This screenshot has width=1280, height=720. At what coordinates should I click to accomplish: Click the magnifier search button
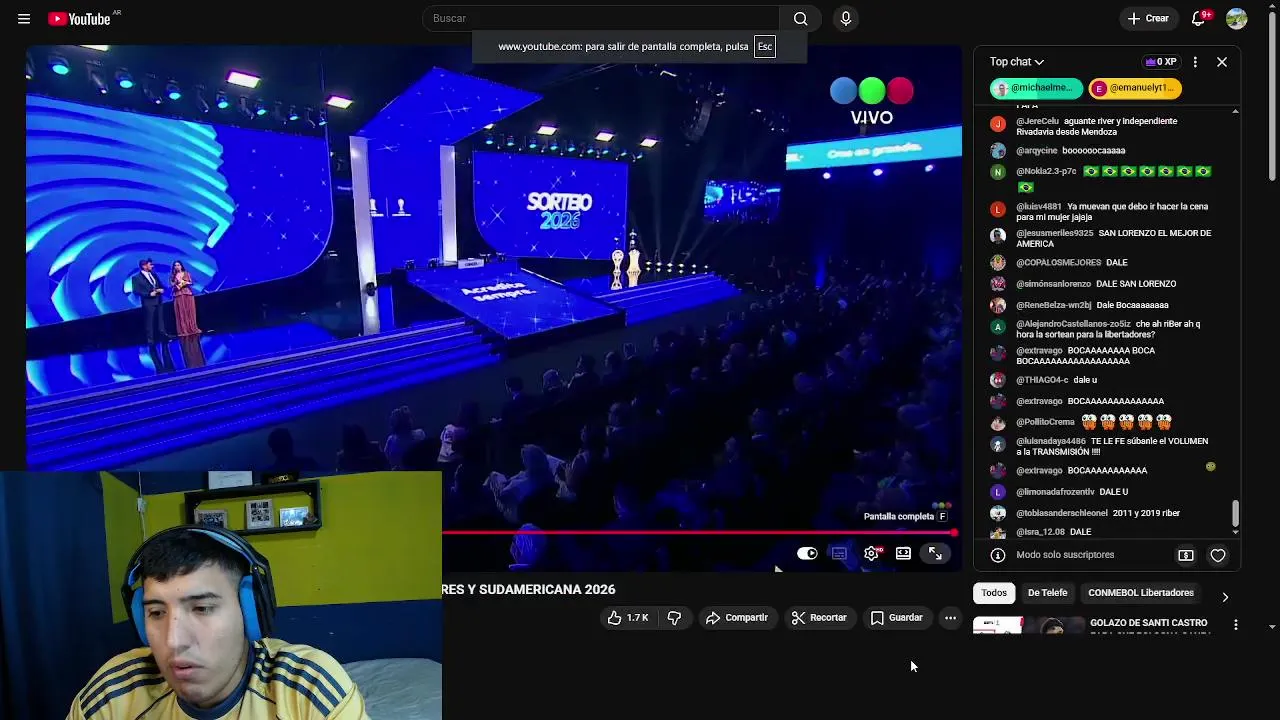point(800,18)
